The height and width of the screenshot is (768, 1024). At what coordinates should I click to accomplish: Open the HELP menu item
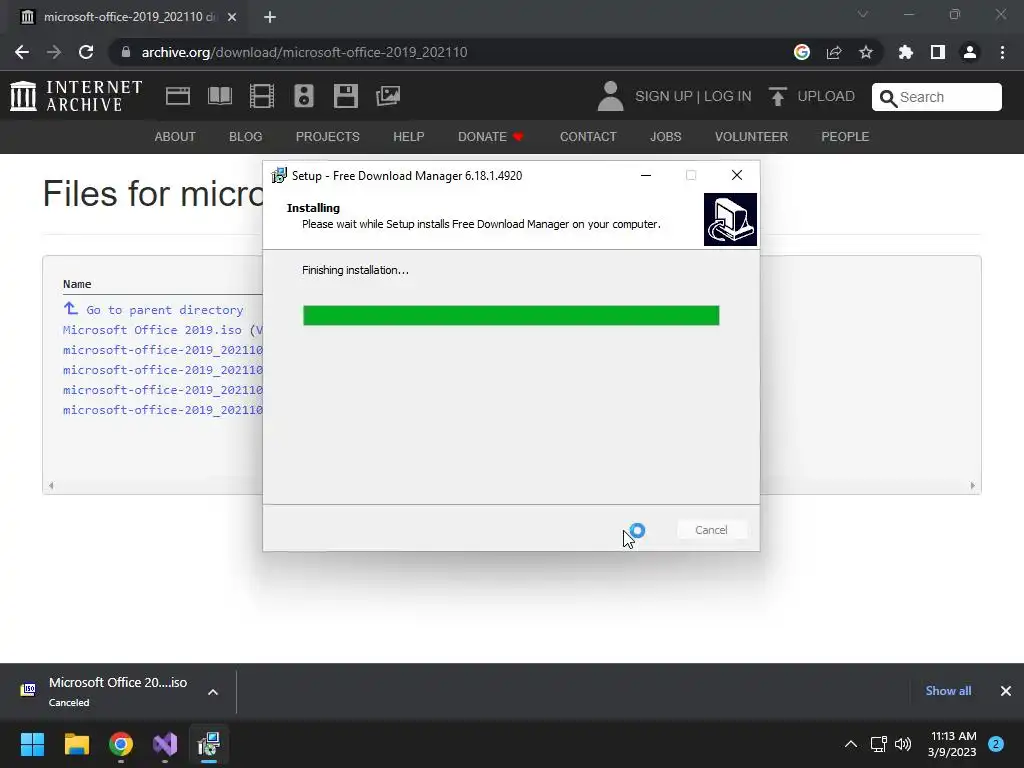tap(409, 136)
